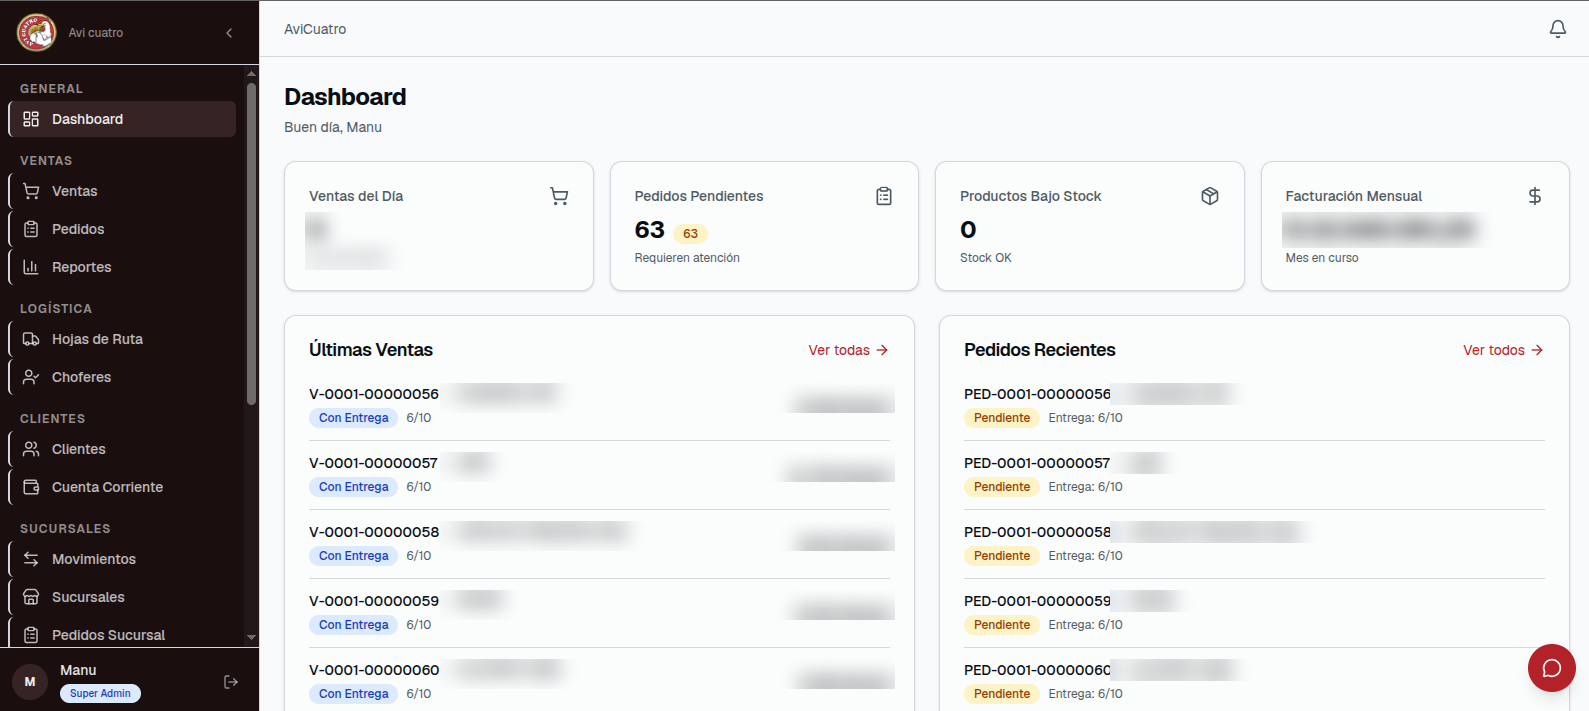Click the box icon in Productos Bajo Stock
Viewport: 1589px width, 711px height.
pos(1210,196)
